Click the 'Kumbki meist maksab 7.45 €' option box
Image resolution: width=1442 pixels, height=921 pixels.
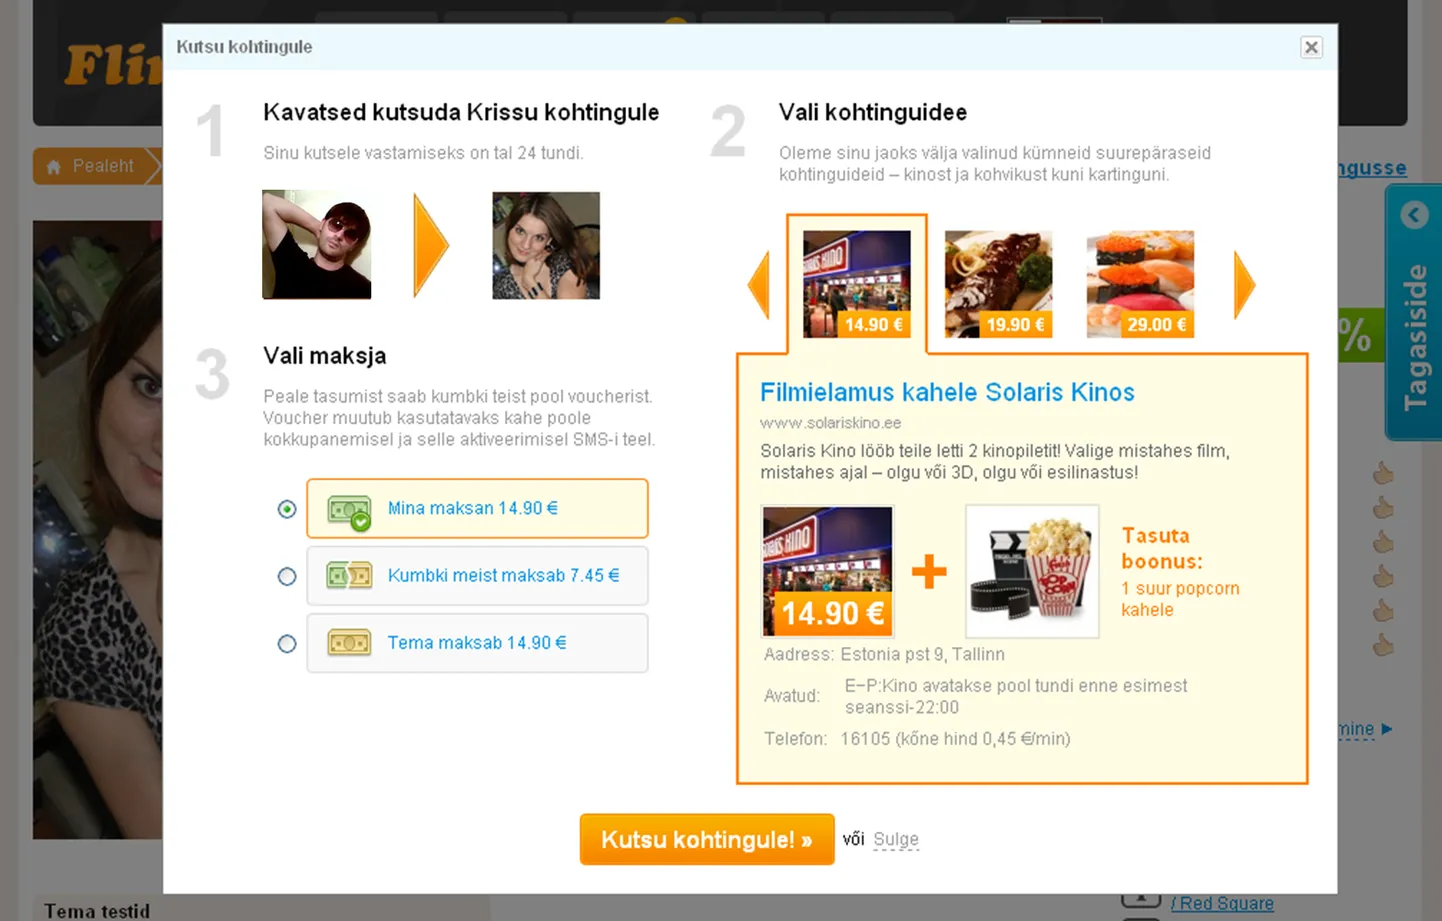click(x=477, y=575)
